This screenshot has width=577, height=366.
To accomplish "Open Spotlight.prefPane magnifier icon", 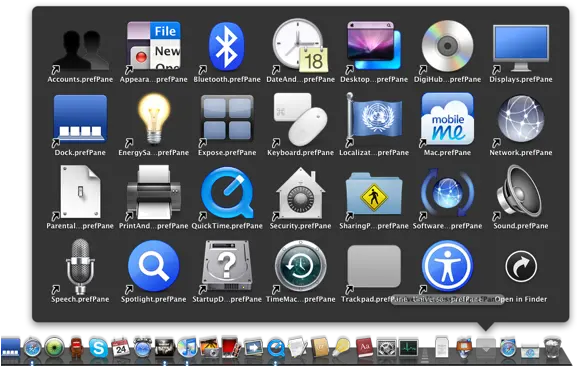I will (x=154, y=266).
